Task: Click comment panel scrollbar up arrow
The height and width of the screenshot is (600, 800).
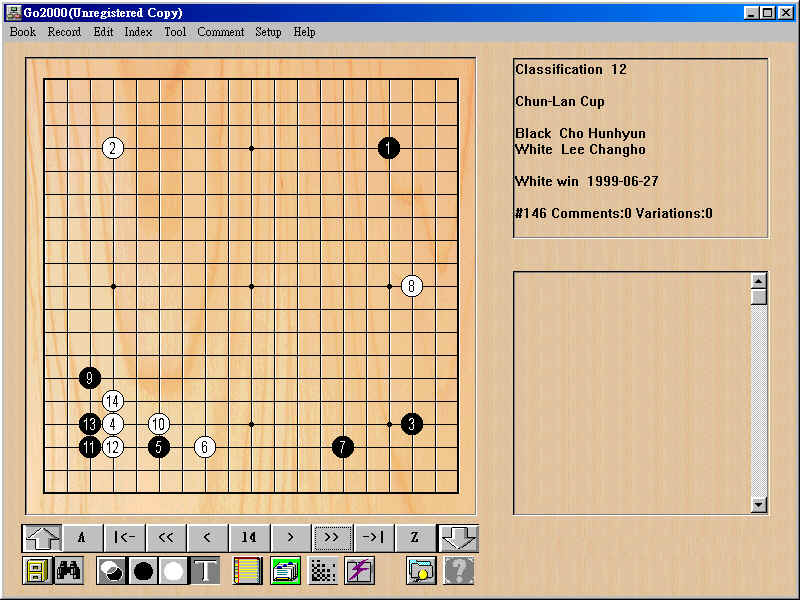Action: point(759,281)
